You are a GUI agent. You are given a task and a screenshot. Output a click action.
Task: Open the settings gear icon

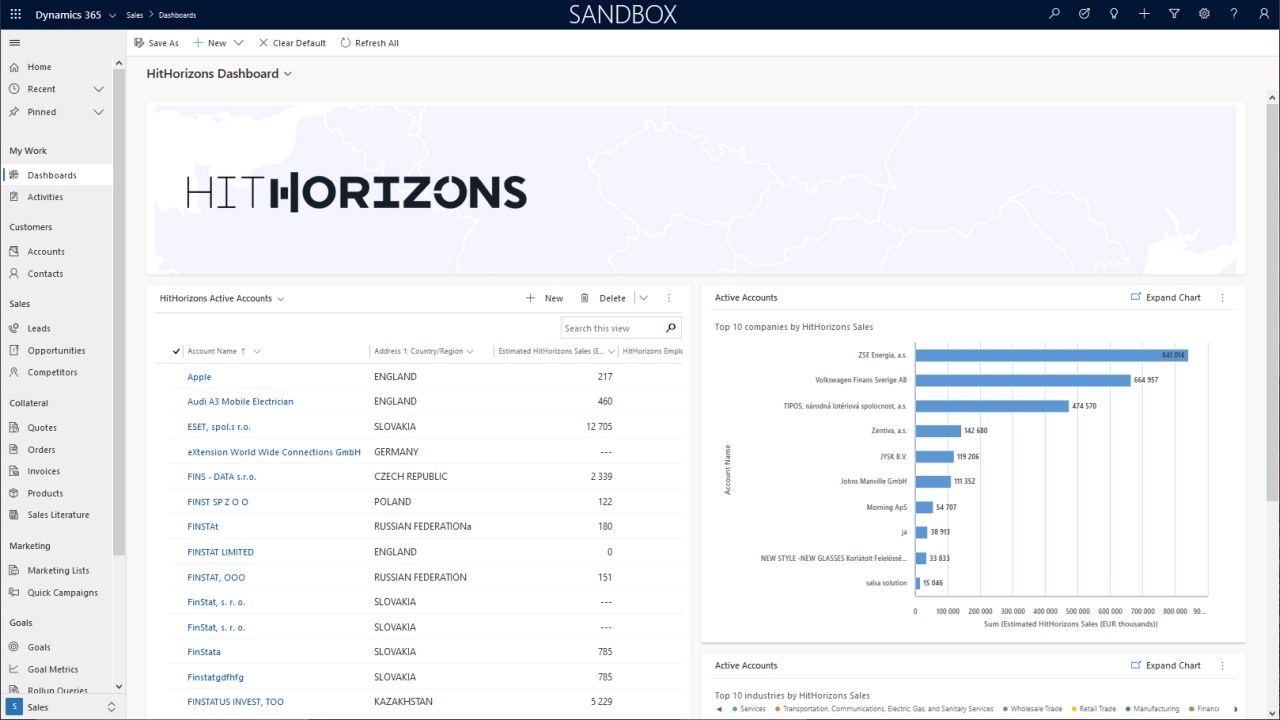[1204, 14]
